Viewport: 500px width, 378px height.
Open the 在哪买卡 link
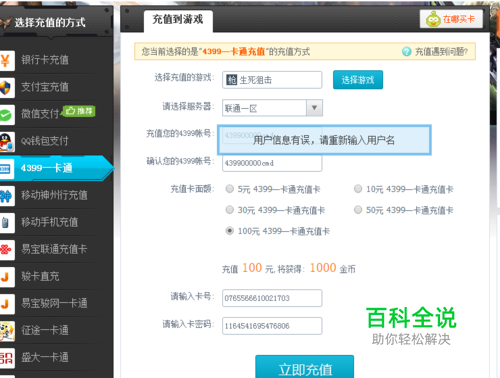pyautogui.click(x=451, y=19)
